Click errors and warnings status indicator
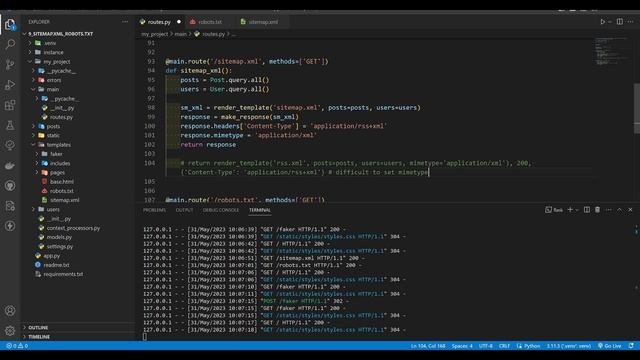 click(x=17, y=346)
